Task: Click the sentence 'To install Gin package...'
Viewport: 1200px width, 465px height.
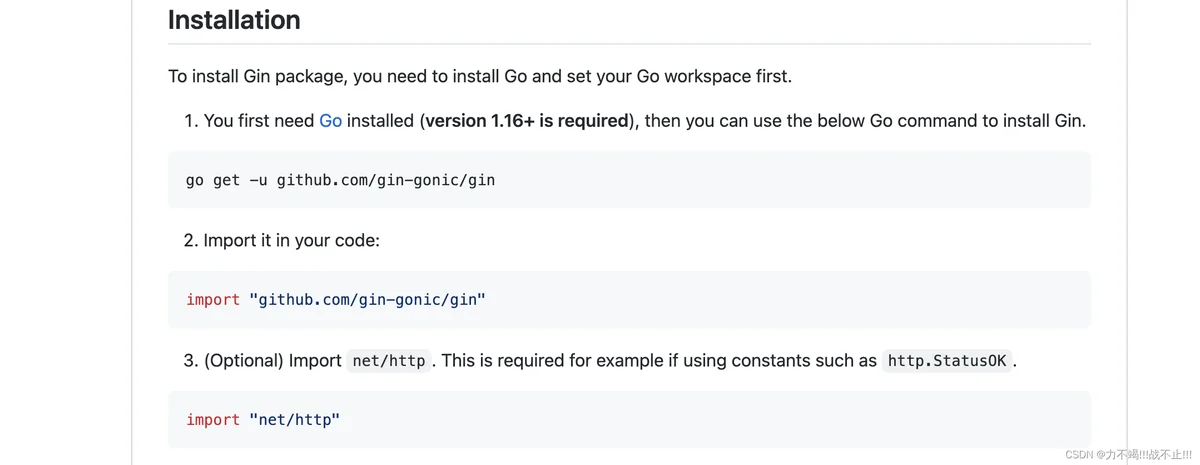Action: 480,77
